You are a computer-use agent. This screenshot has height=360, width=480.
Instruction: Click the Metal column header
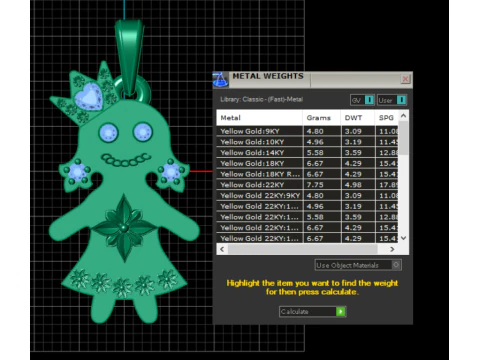[x=260, y=118]
